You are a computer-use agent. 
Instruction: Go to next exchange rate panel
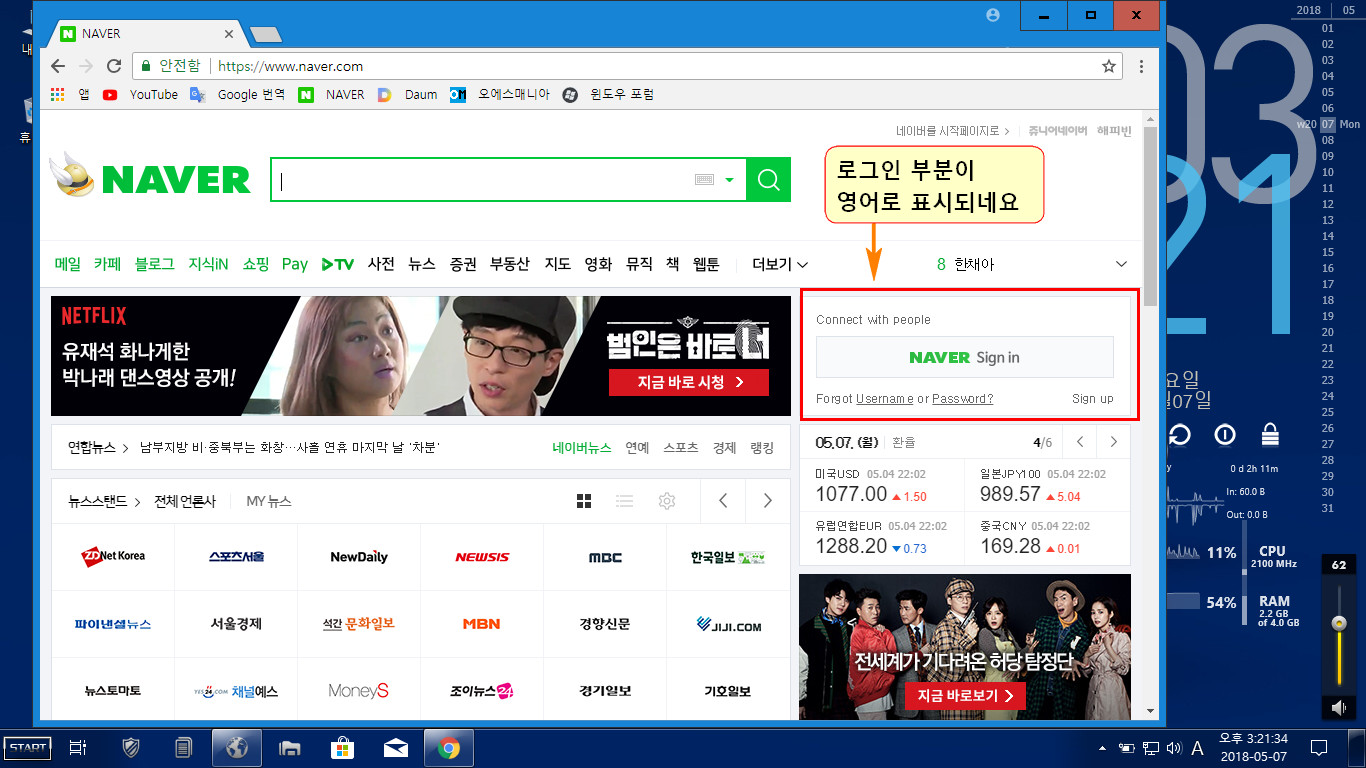pyautogui.click(x=1113, y=442)
